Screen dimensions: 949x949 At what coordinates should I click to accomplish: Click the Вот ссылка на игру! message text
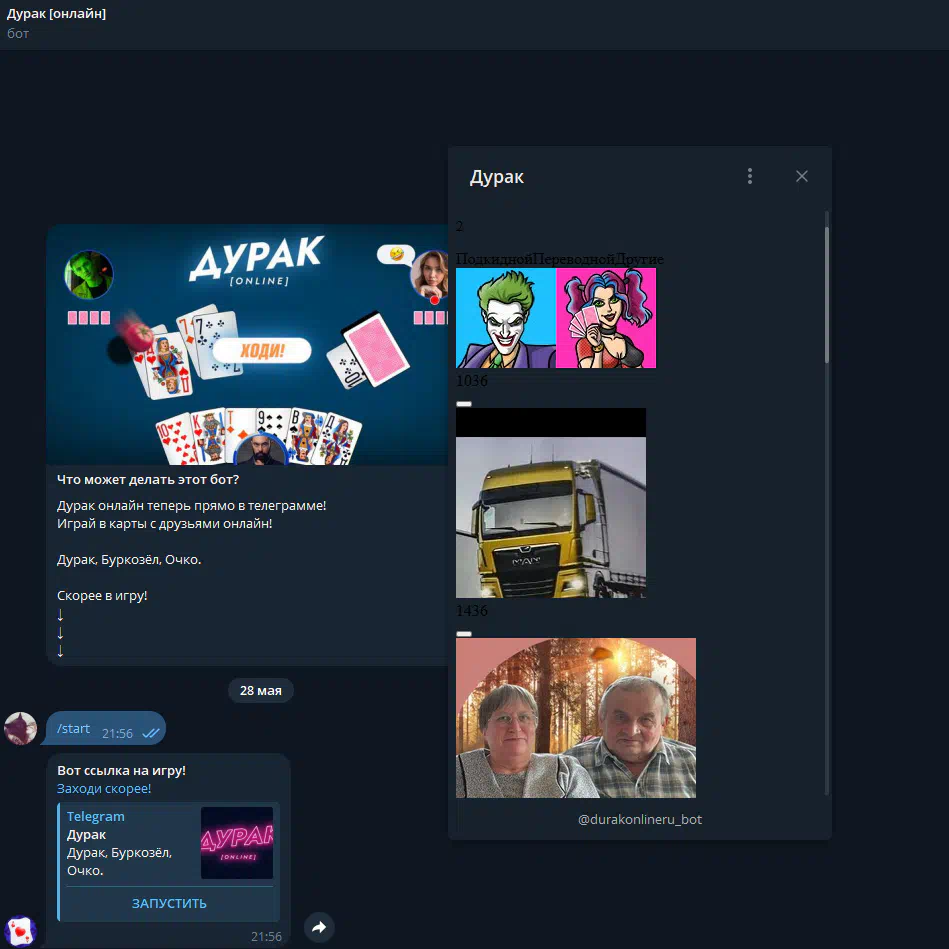tap(122, 770)
